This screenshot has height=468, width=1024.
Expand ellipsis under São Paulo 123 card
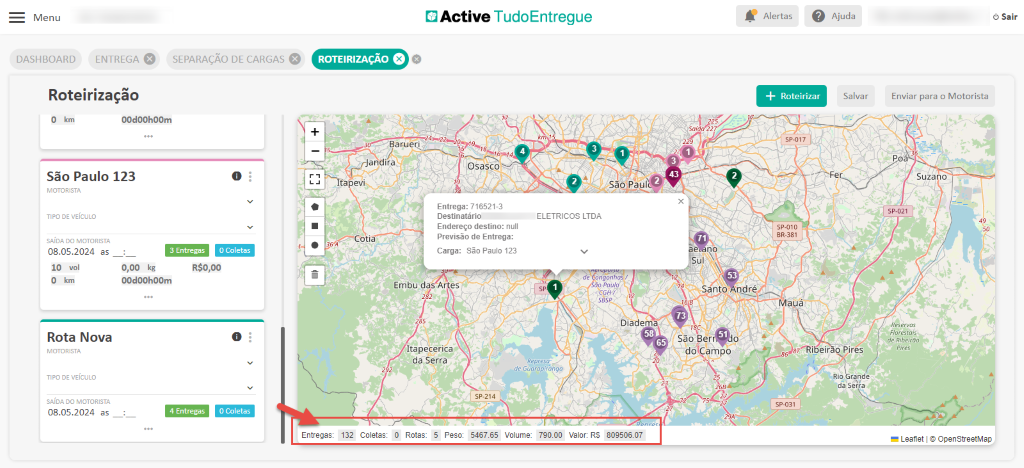click(x=149, y=296)
